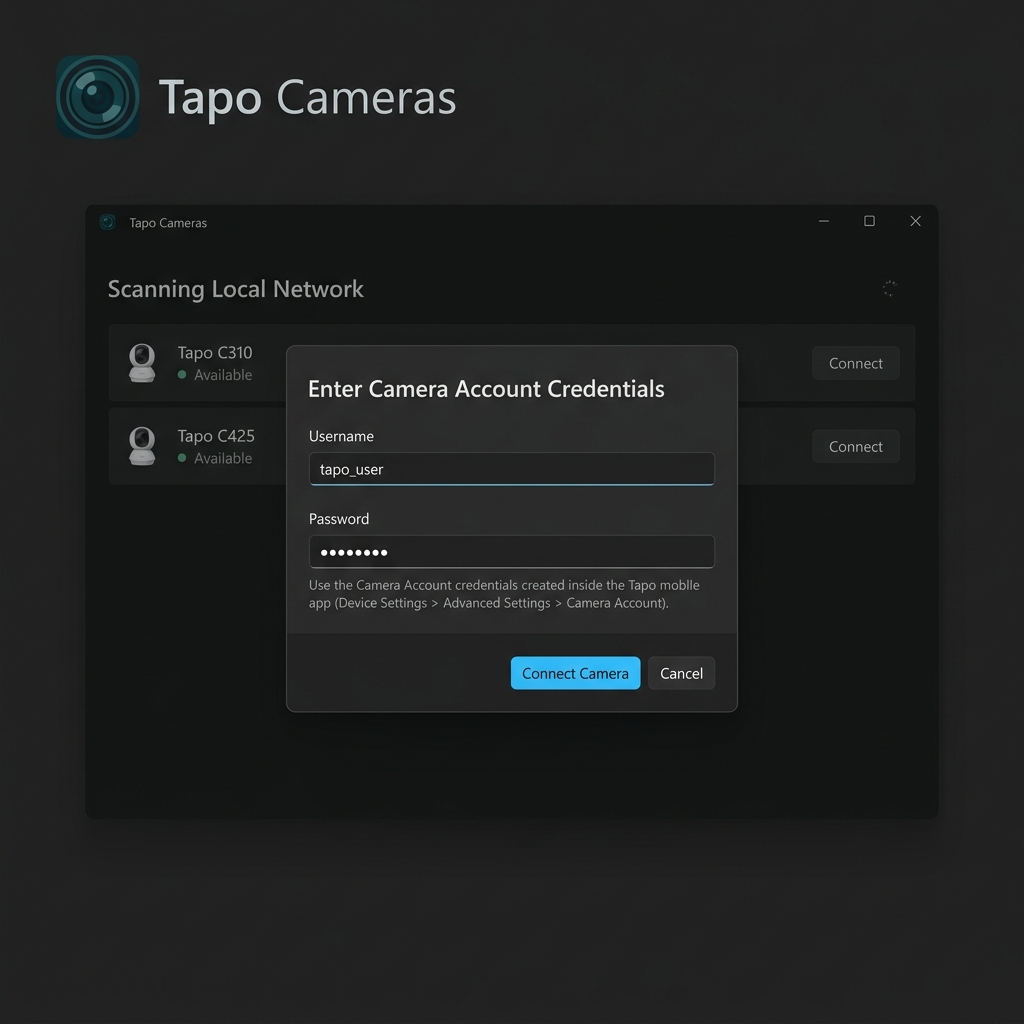Click the Tapo C425 device name
This screenshot has width=1024, height=1024.
216,436
